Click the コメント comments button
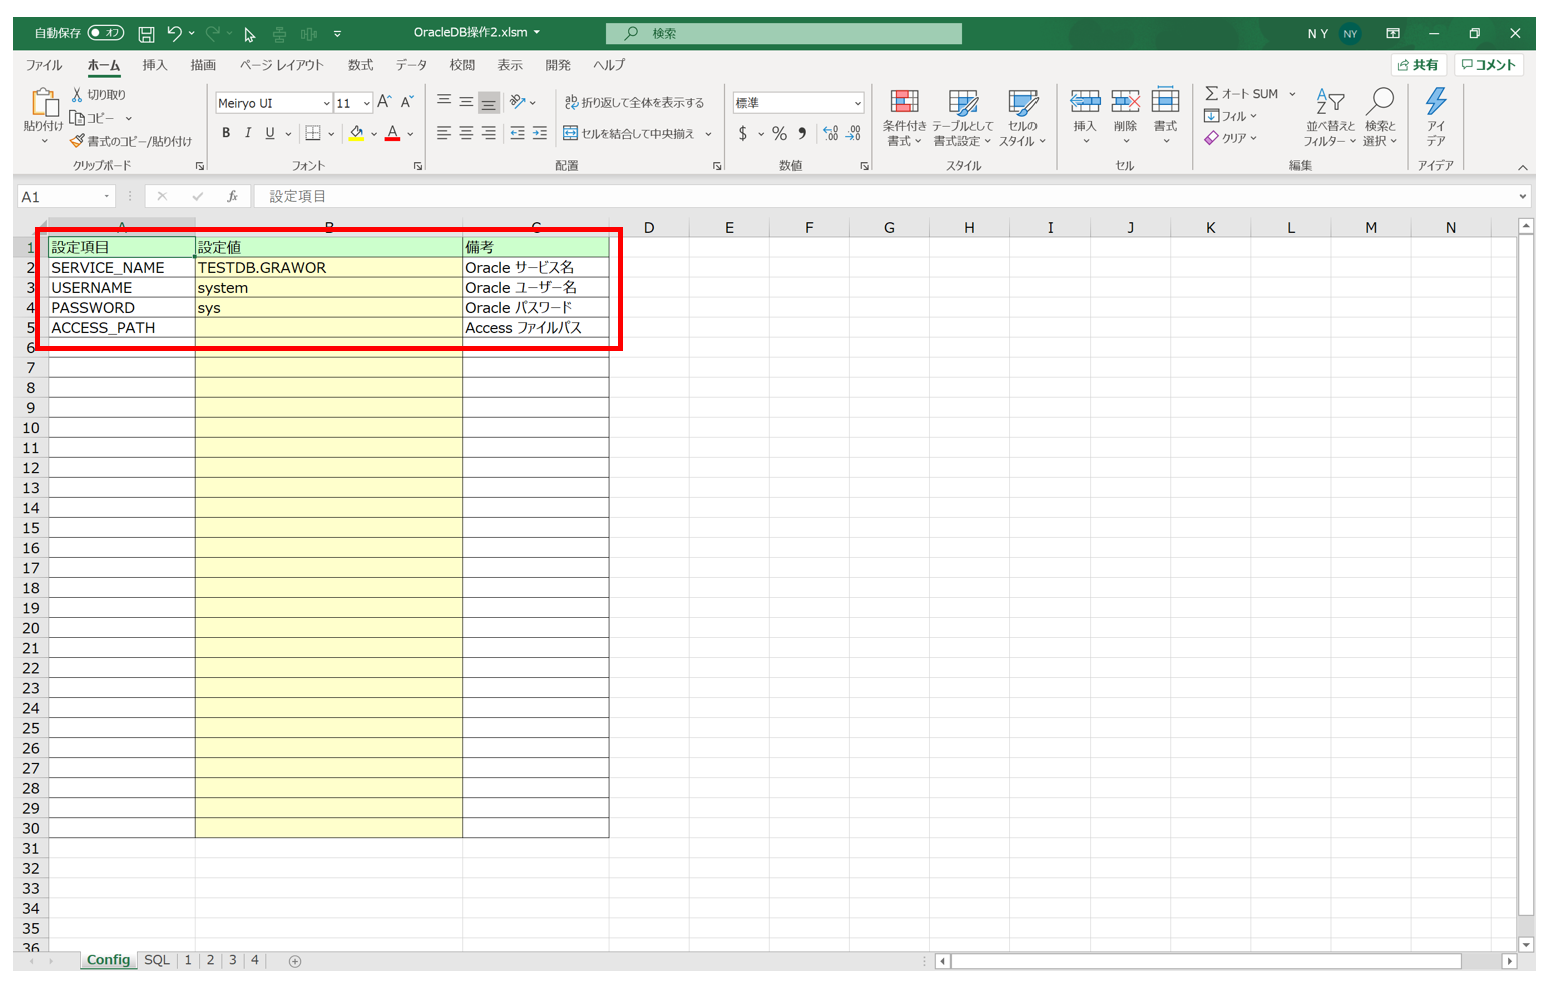This screenshot has height=987, width=1548. 1489,65
